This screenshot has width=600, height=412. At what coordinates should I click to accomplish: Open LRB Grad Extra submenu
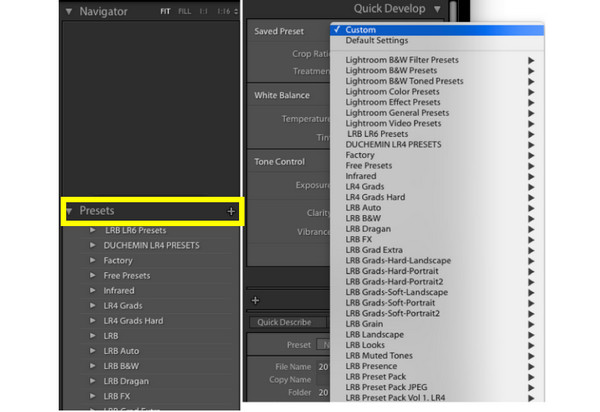[x=437, y=250]
